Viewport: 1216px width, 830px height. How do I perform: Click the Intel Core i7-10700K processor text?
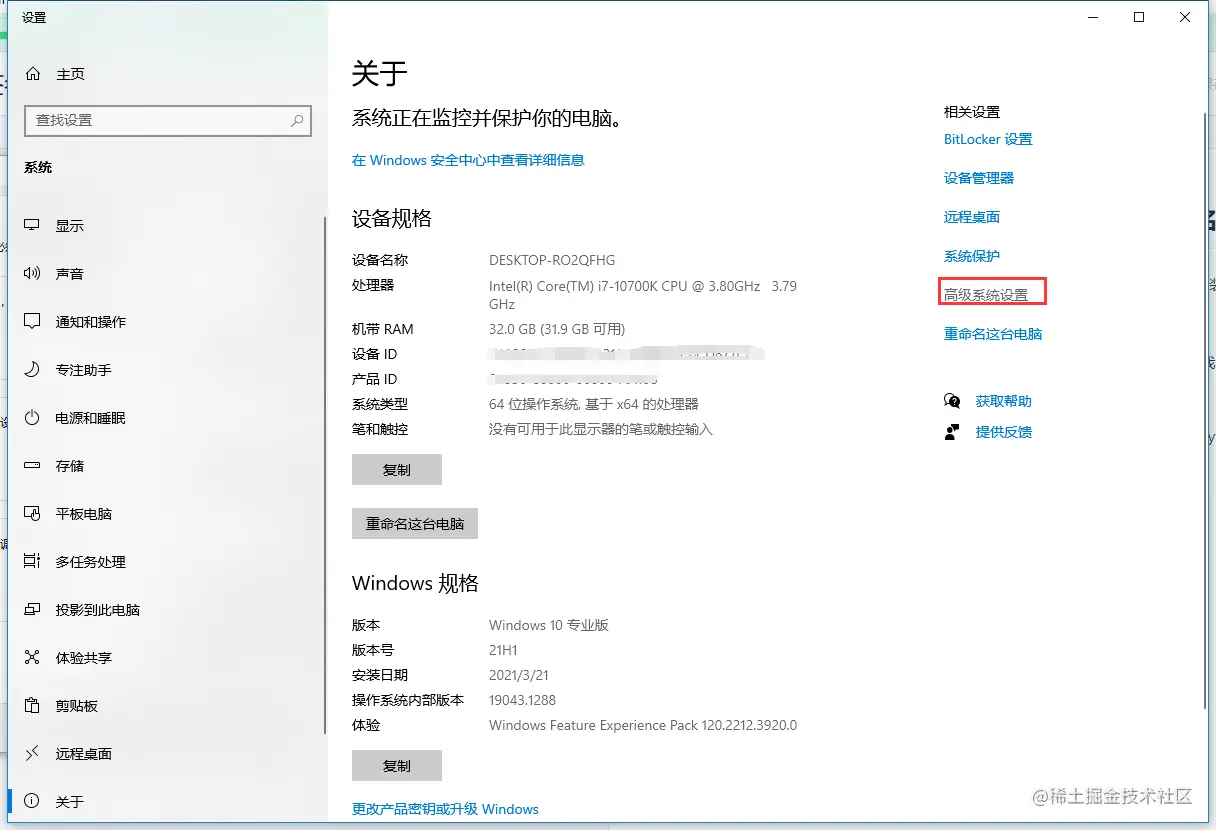(643, 294)
